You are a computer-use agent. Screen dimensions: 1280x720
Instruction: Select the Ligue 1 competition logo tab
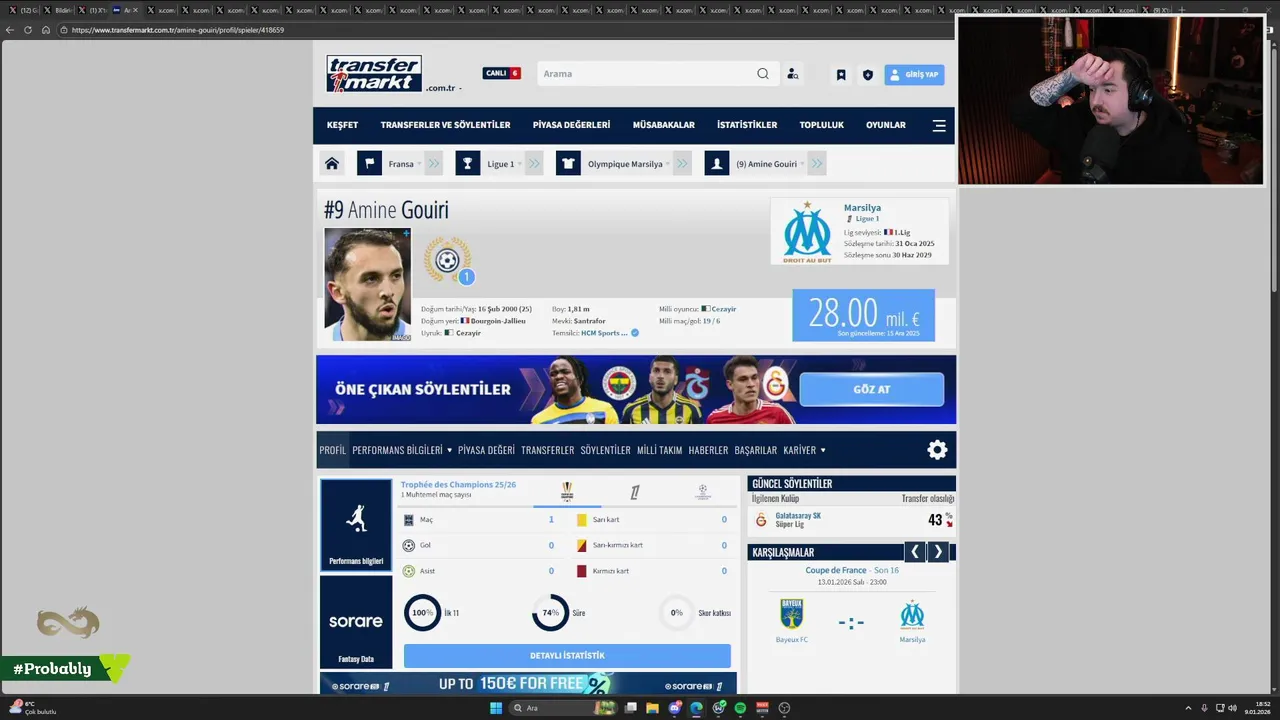coord(634,491)
